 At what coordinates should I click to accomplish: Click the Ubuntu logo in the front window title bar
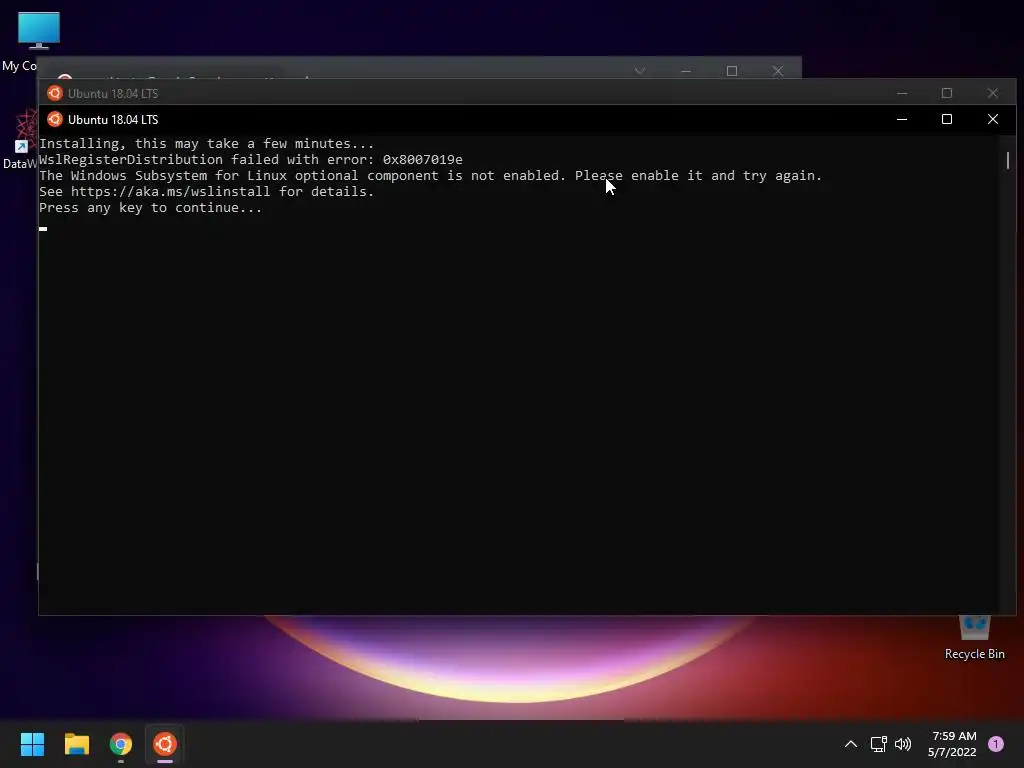pyautogui.click(x=55, y=120)
